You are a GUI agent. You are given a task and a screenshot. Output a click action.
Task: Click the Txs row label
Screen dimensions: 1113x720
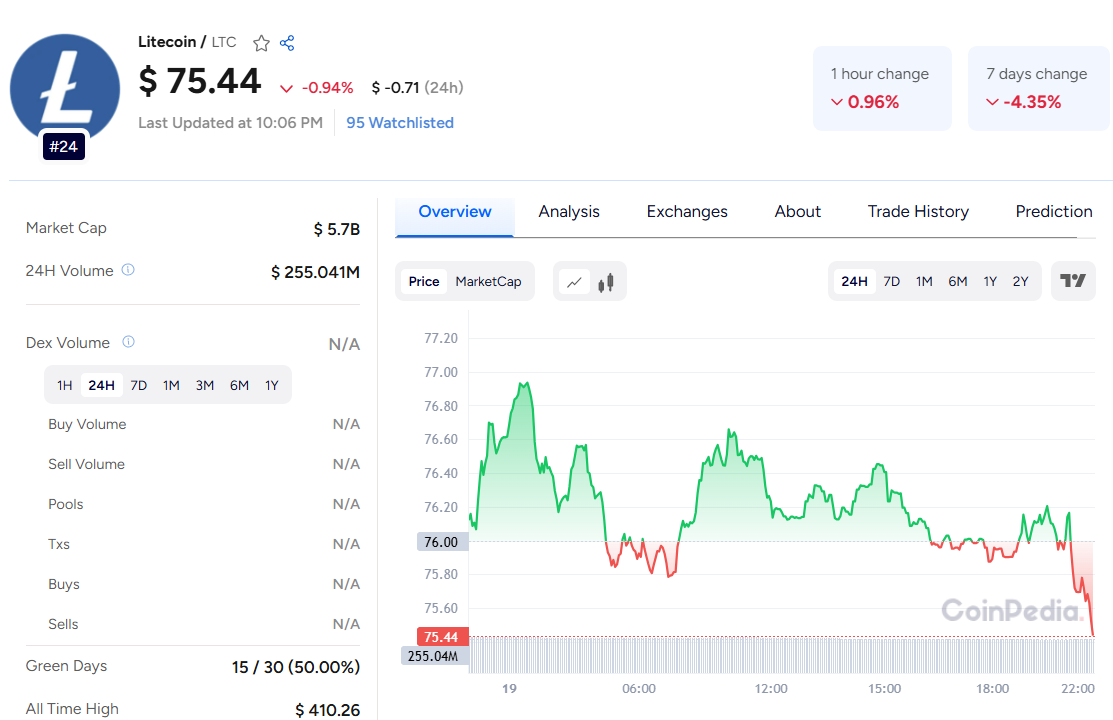pyautogui.click(x=59, y=544)
